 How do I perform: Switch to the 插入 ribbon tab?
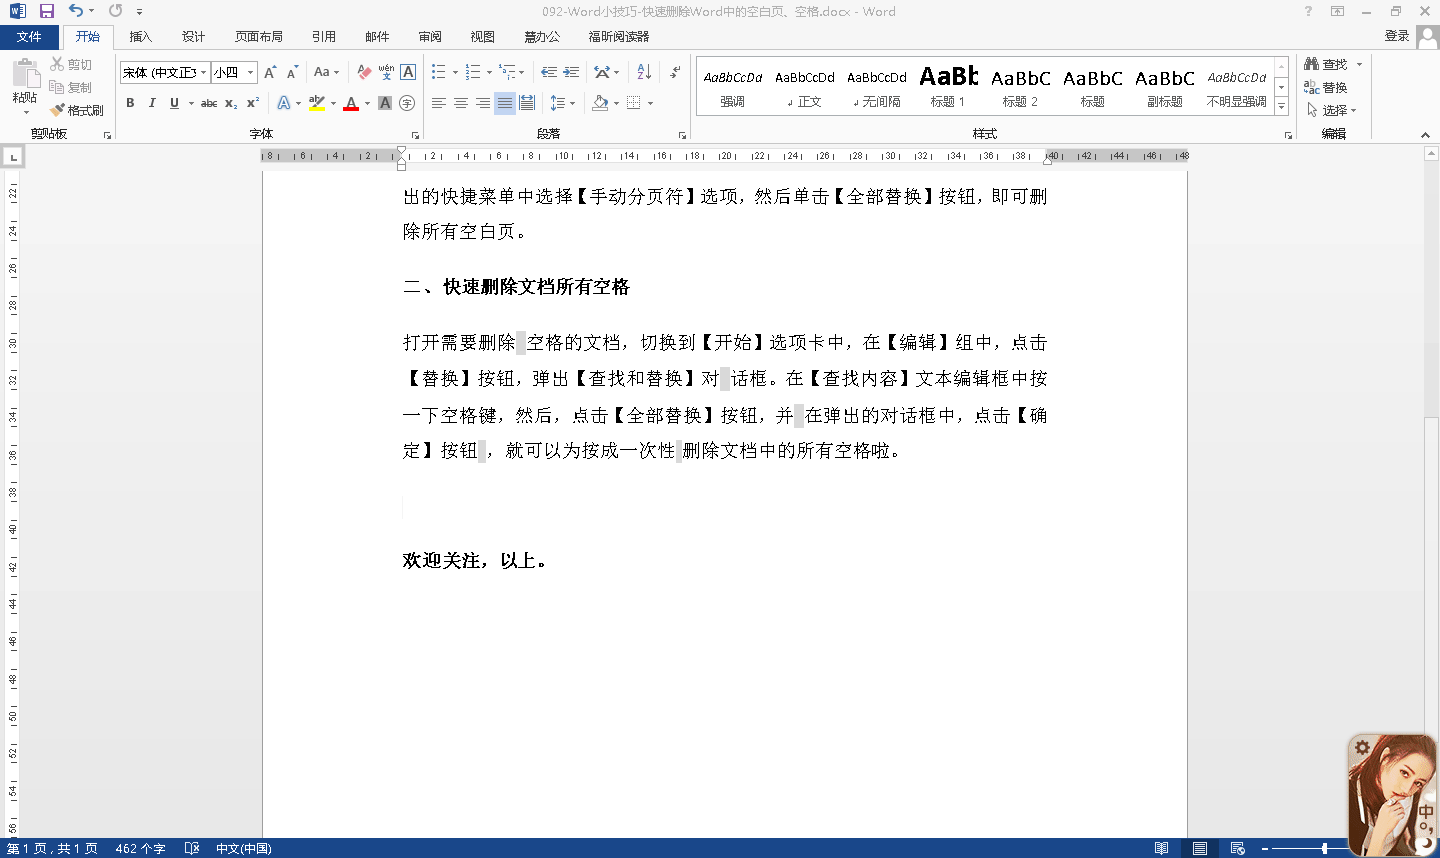[x=140, y=36]
